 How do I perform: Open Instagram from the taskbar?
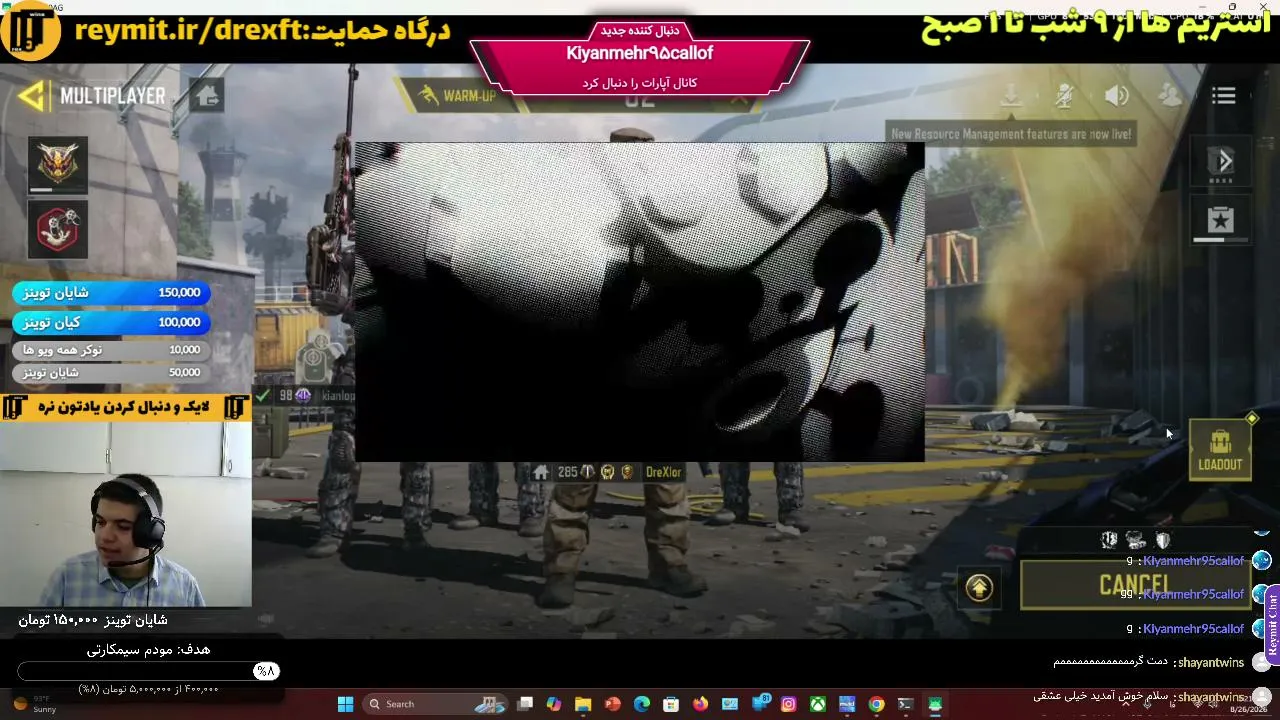(789, 704)
